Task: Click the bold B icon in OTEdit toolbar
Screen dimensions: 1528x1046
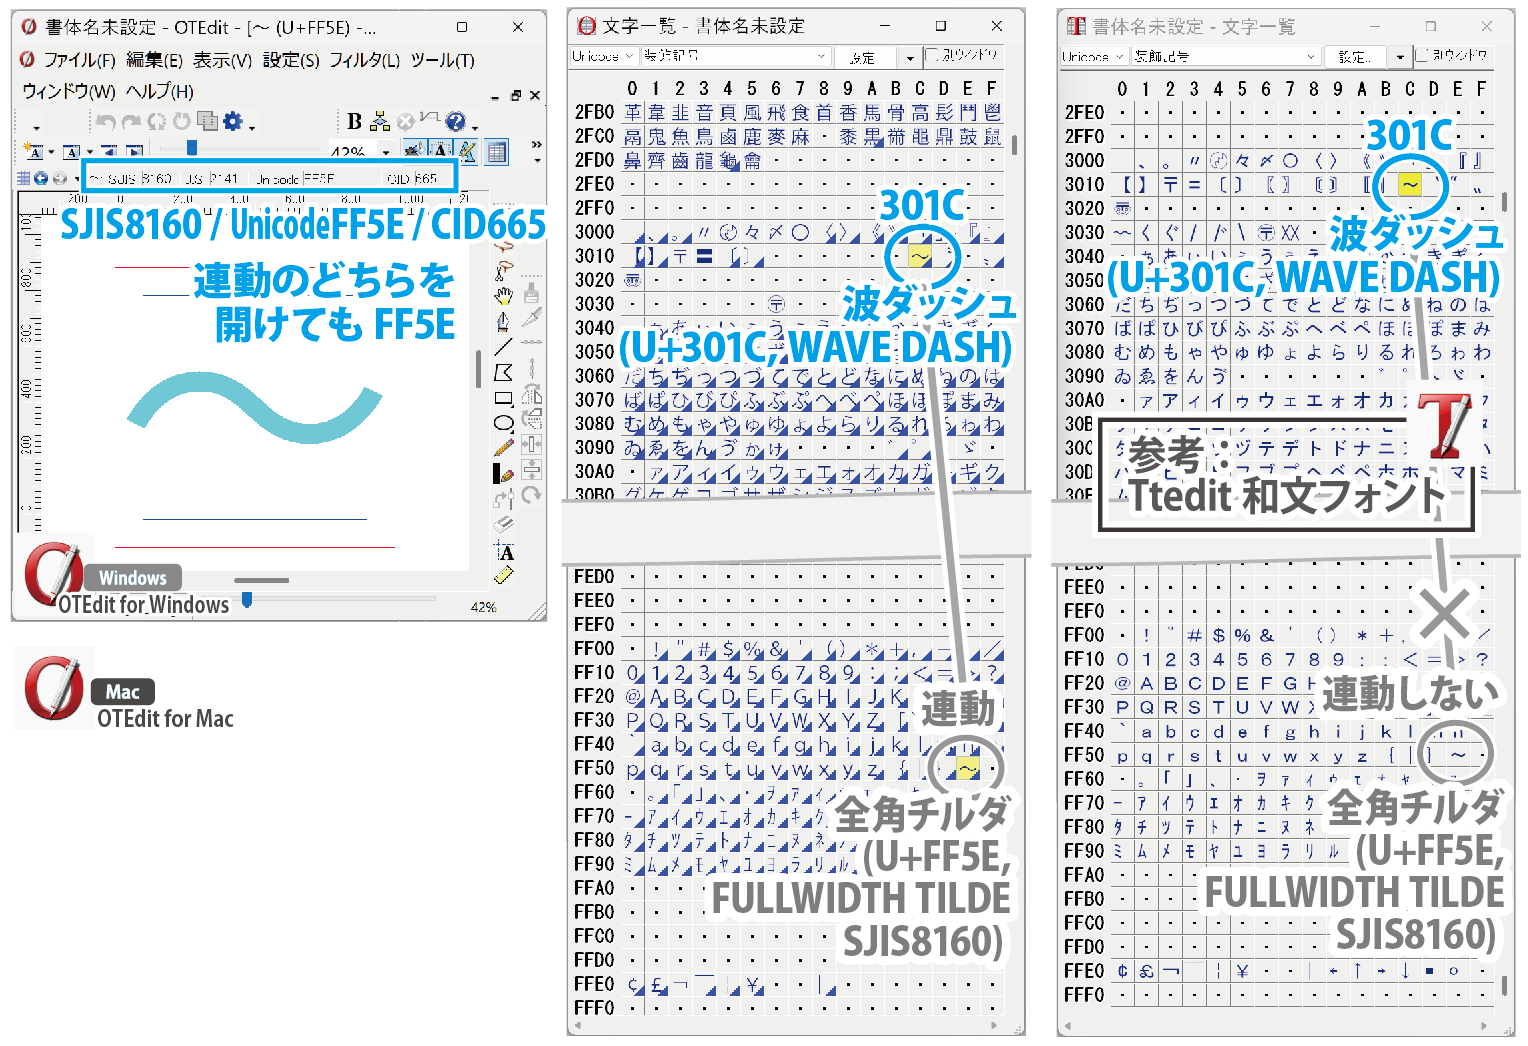Action: click(x=354, y=122)
